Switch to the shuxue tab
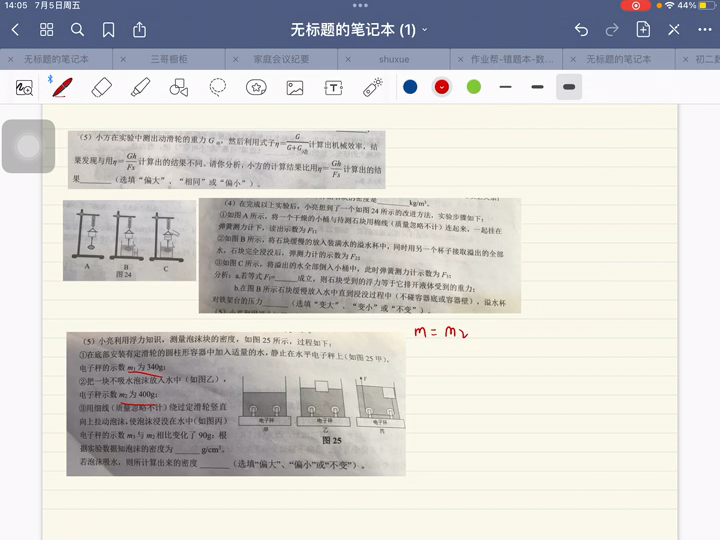The height and width of the screenshot is (540, 720). pos(394,59)
